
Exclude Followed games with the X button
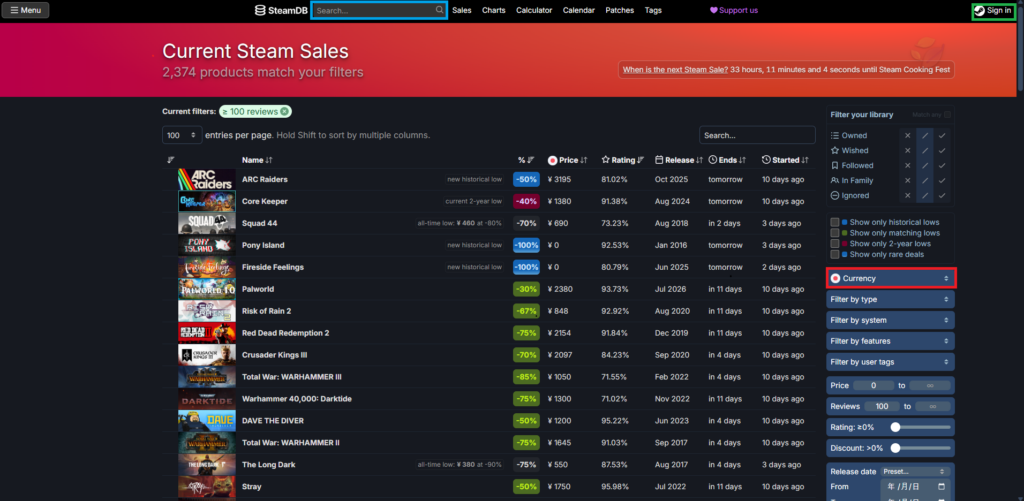click(x=907, y=166)
